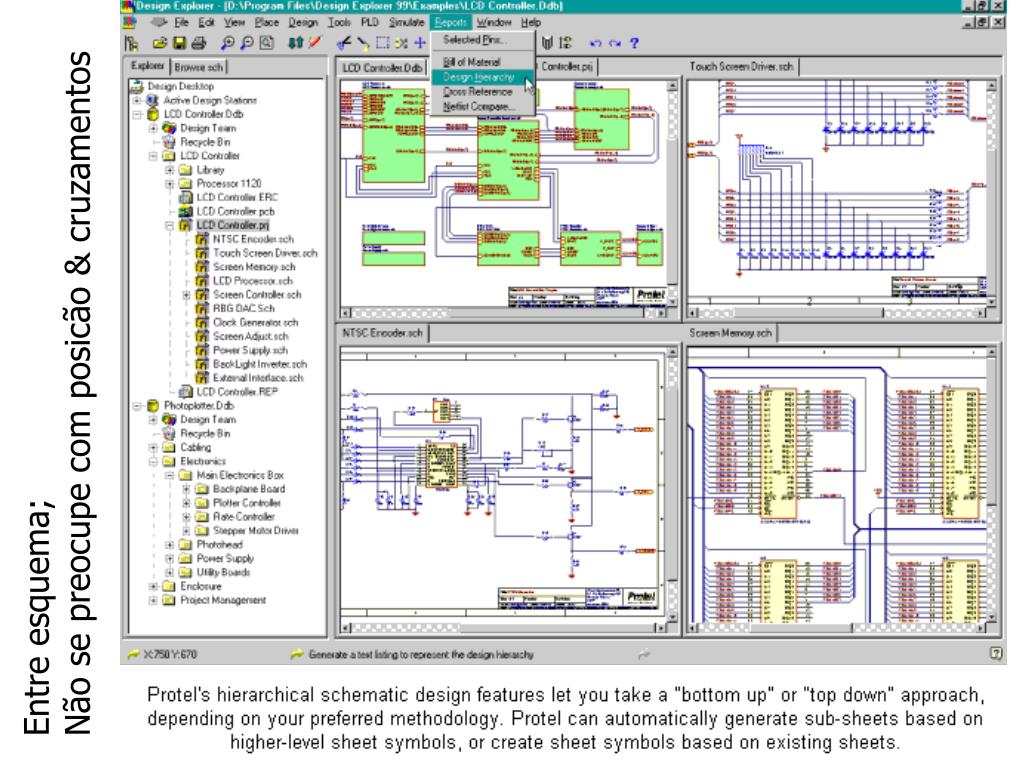Expand the Library folder node
Viewport: 1024px width, 768px height.
169,170
